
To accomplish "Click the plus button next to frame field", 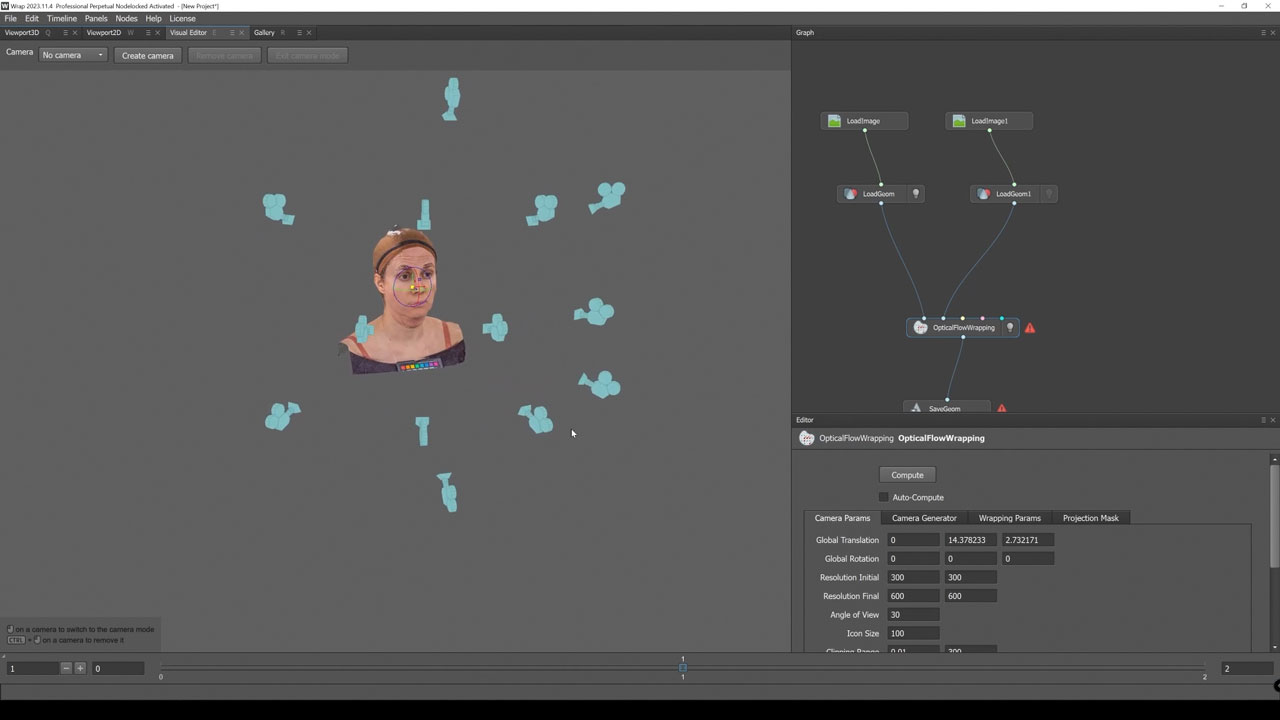I will coord(80,668).
